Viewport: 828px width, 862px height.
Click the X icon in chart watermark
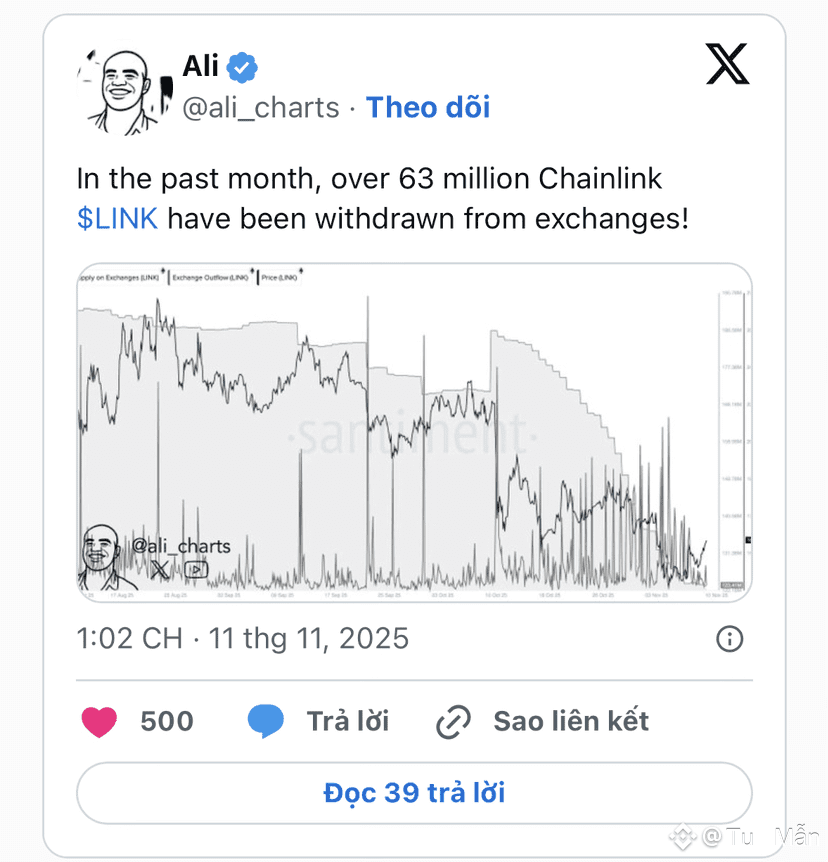coord(160,569)
